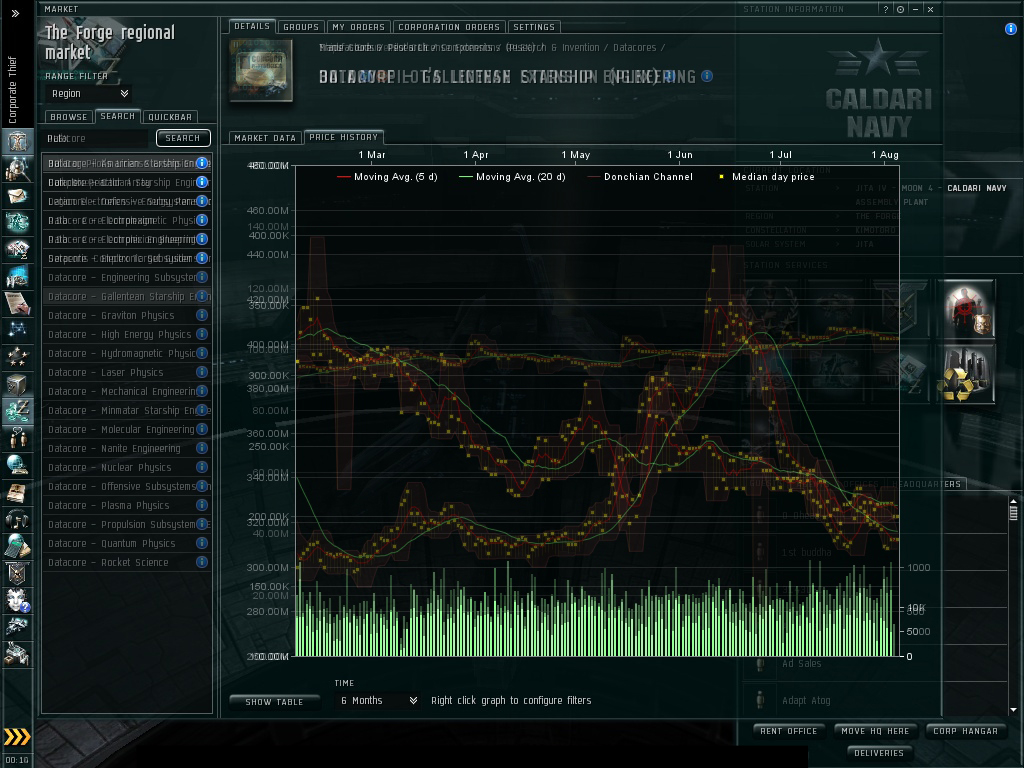
Task: Open the Groups tab
Action: (301, 27)
